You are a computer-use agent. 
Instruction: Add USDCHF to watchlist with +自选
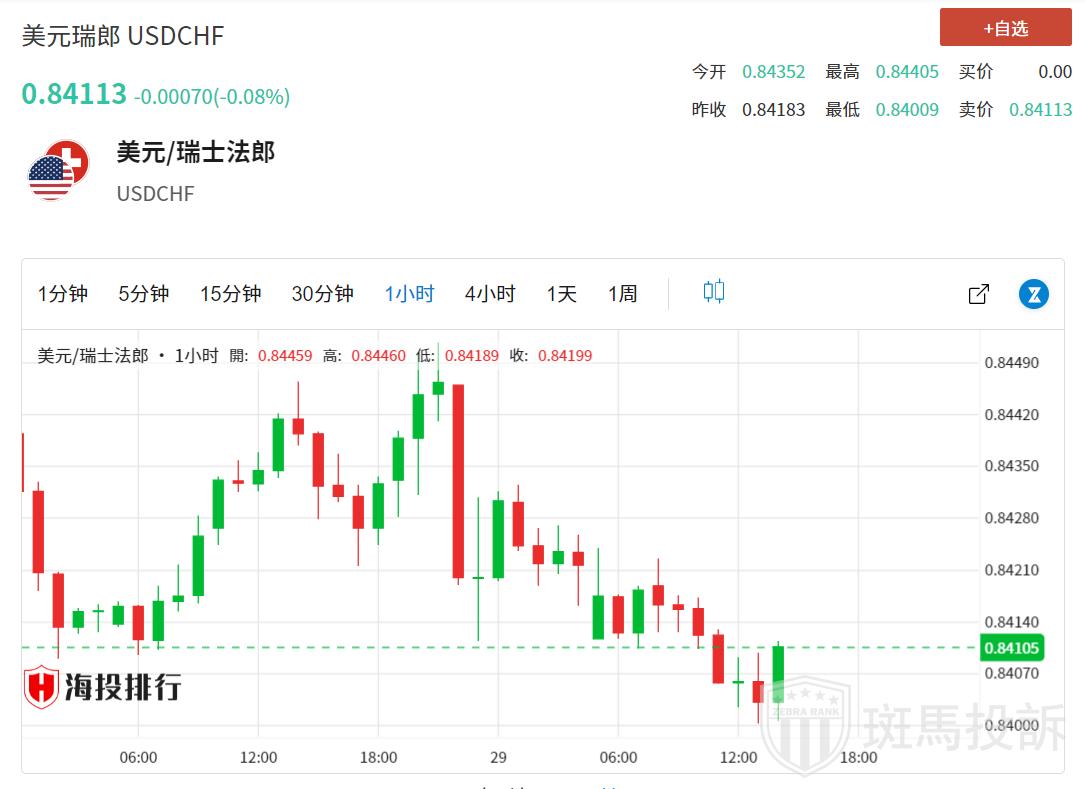[1005, 28]
